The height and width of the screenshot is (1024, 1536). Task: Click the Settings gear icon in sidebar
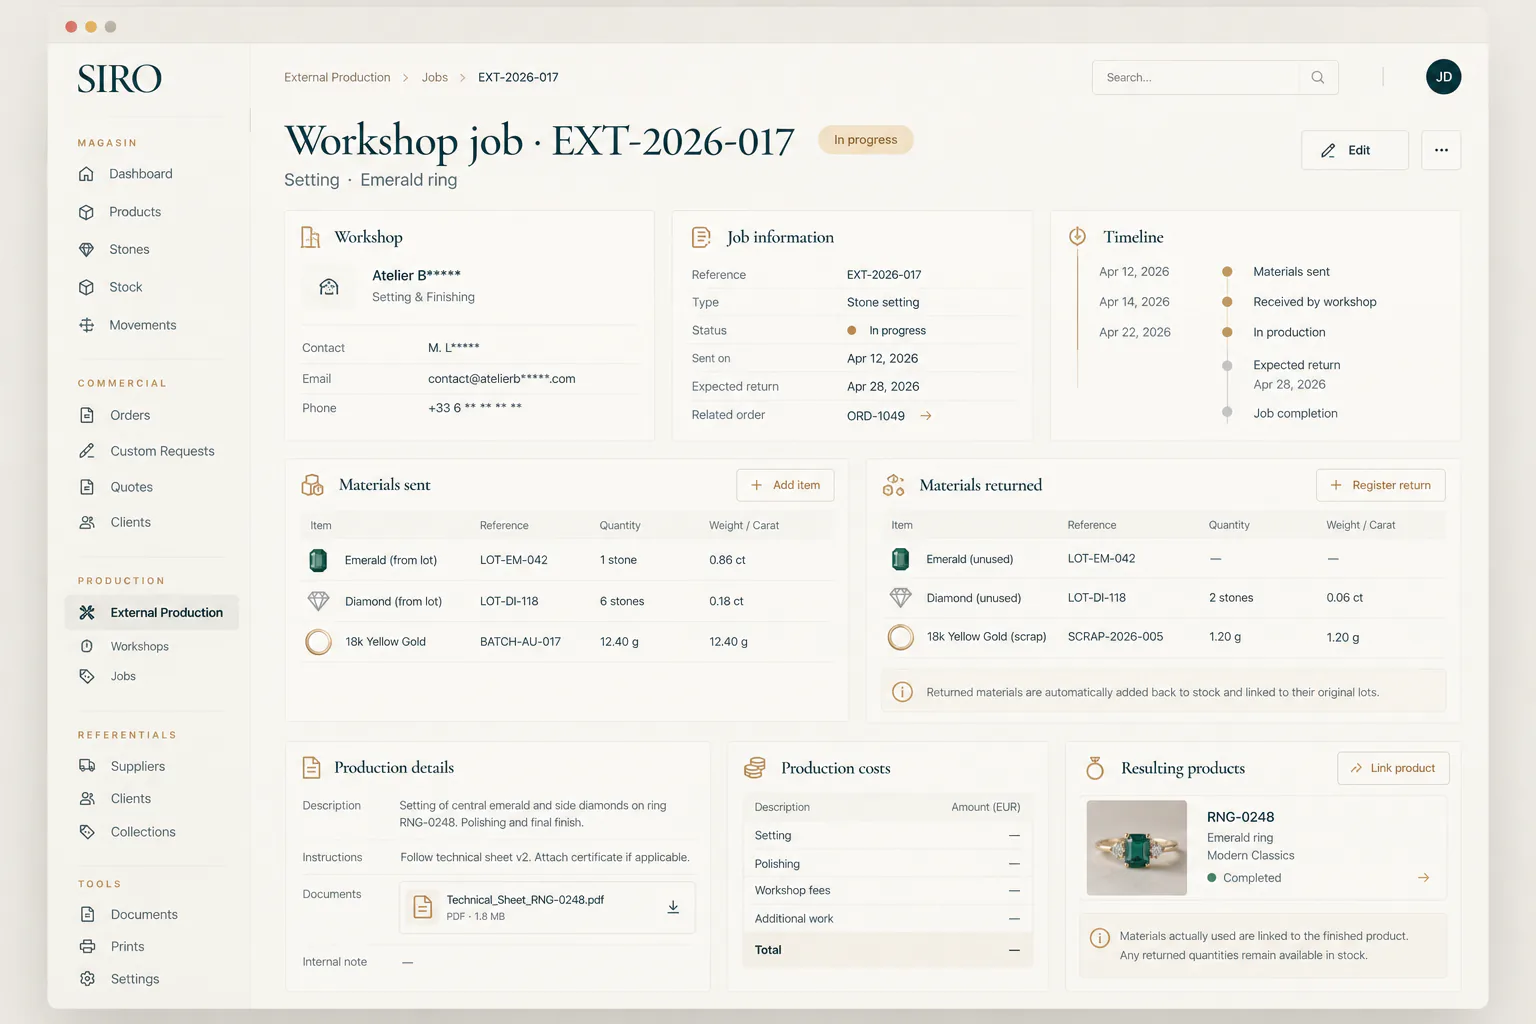coord(87,979)
